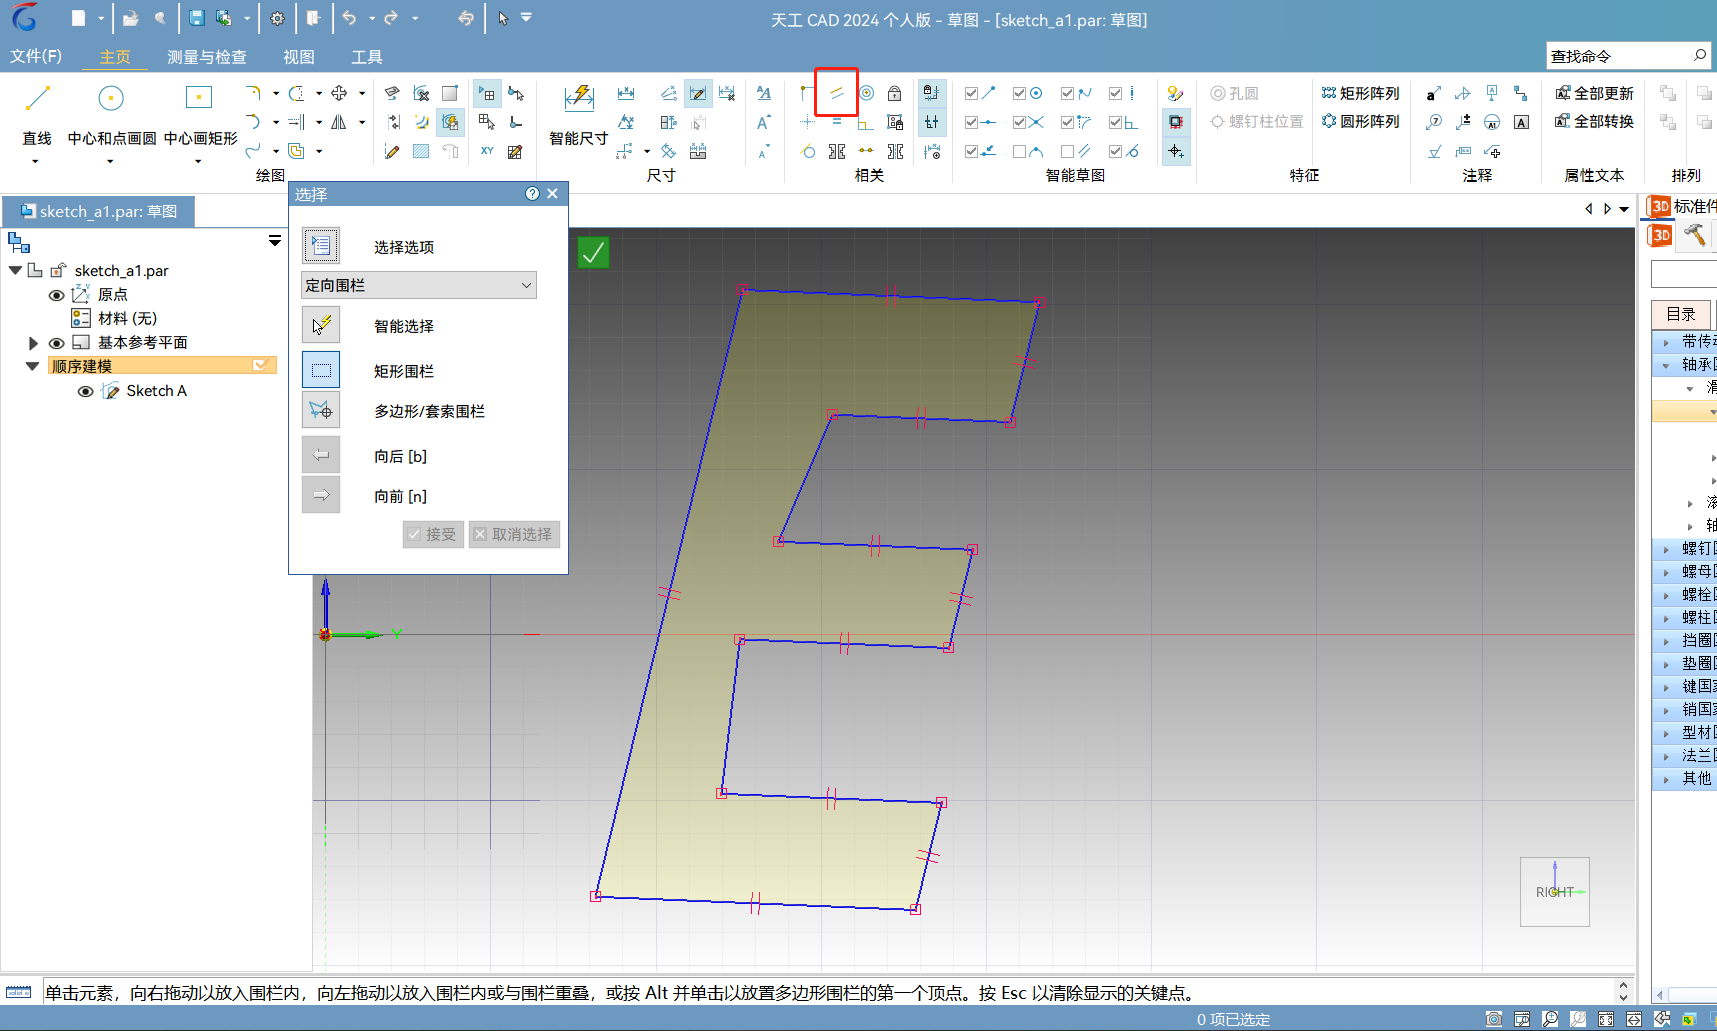Click the 圆形阵列 button
This screenshot has width=1717, height=1031.
(1360, 121)
